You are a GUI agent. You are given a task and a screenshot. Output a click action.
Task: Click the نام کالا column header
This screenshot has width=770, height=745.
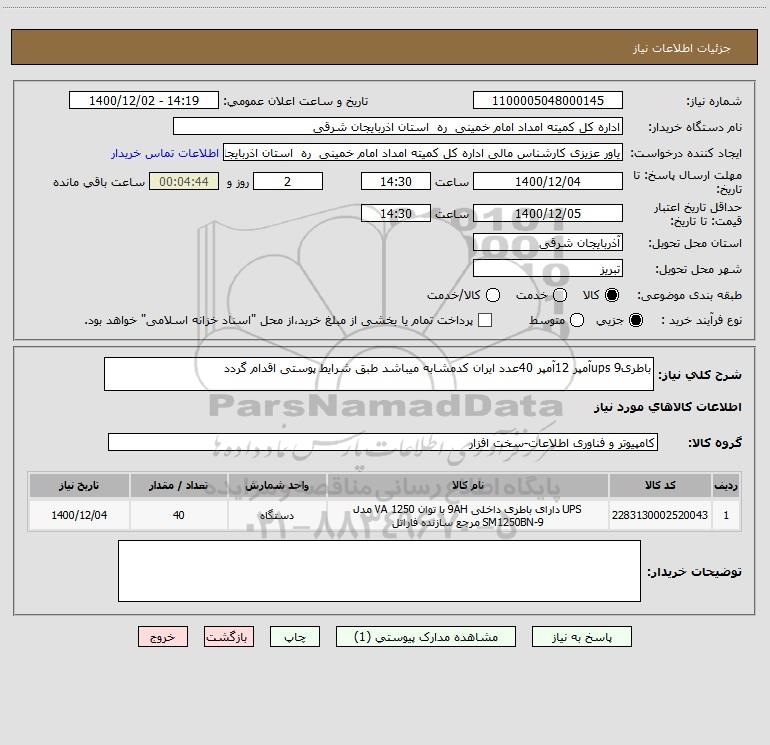click(468, 485)
